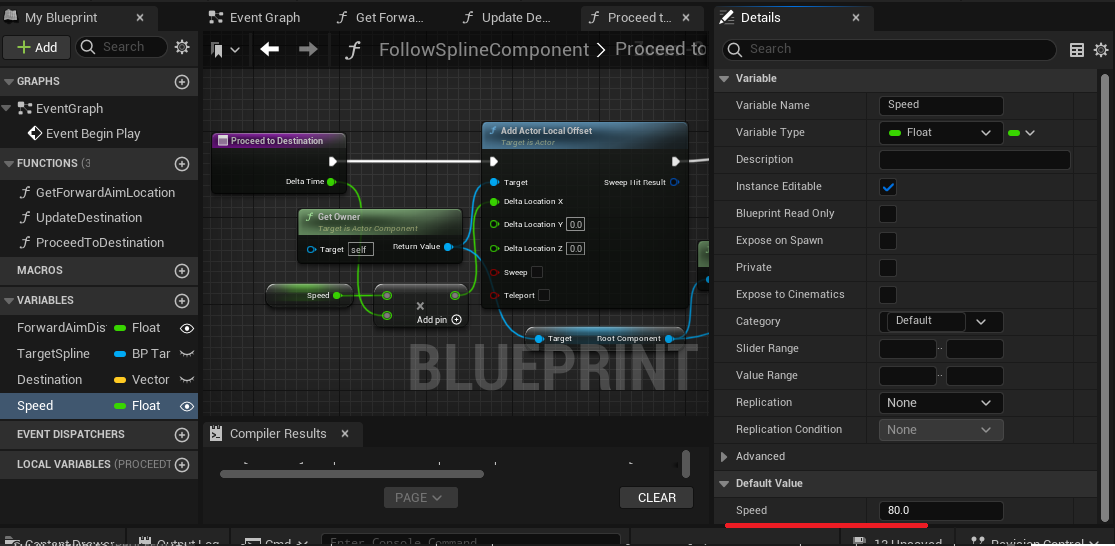Click Compiler Results horizontal scrollbar

352,473
